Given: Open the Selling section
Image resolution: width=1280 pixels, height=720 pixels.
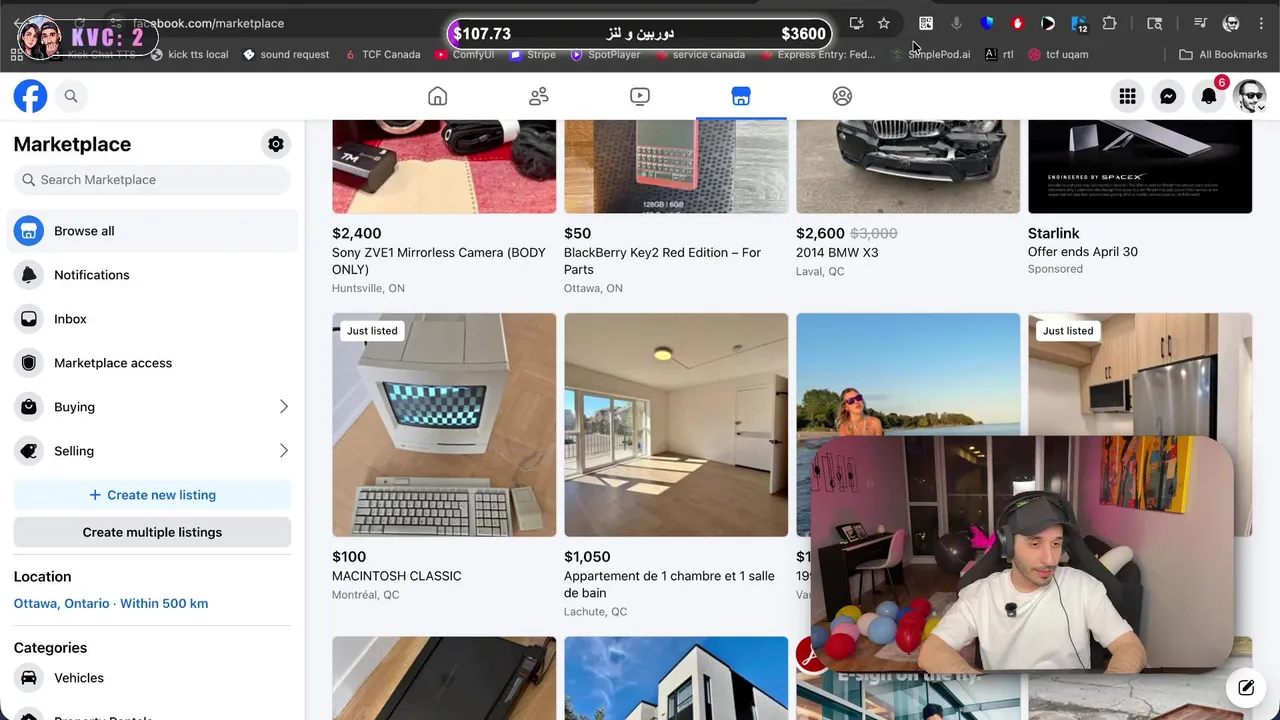Looking at the screenshot, I should tap(152, 451).
